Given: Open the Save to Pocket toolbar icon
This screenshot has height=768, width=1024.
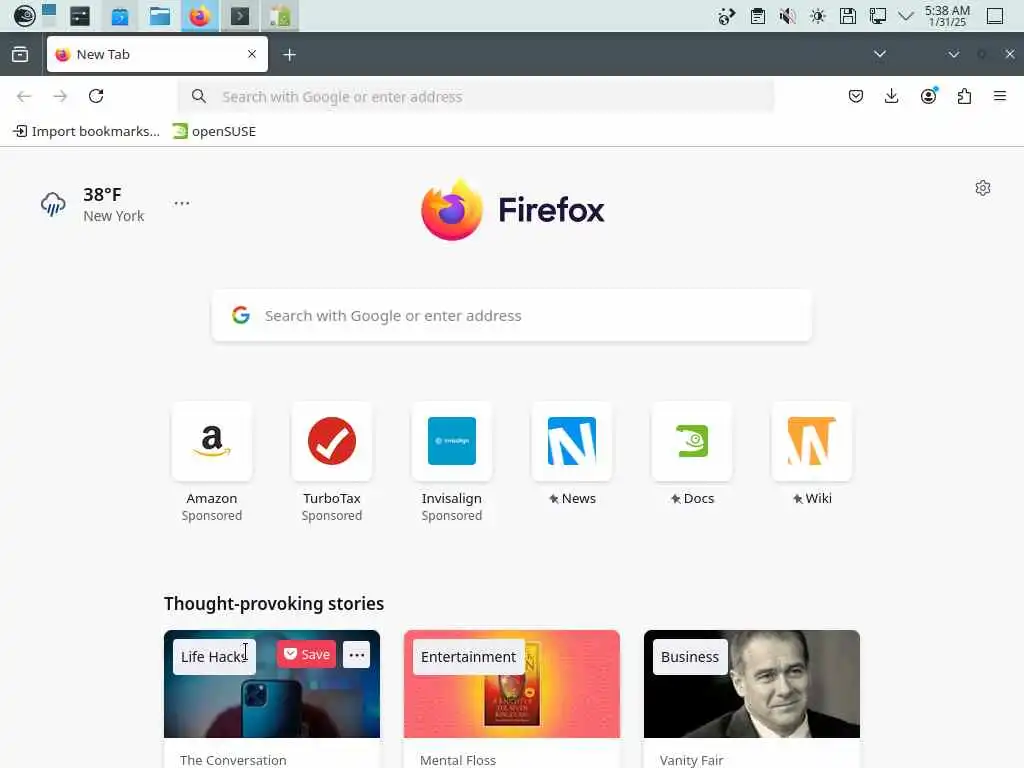Looking at the screenshot, I should click(856, 97).
